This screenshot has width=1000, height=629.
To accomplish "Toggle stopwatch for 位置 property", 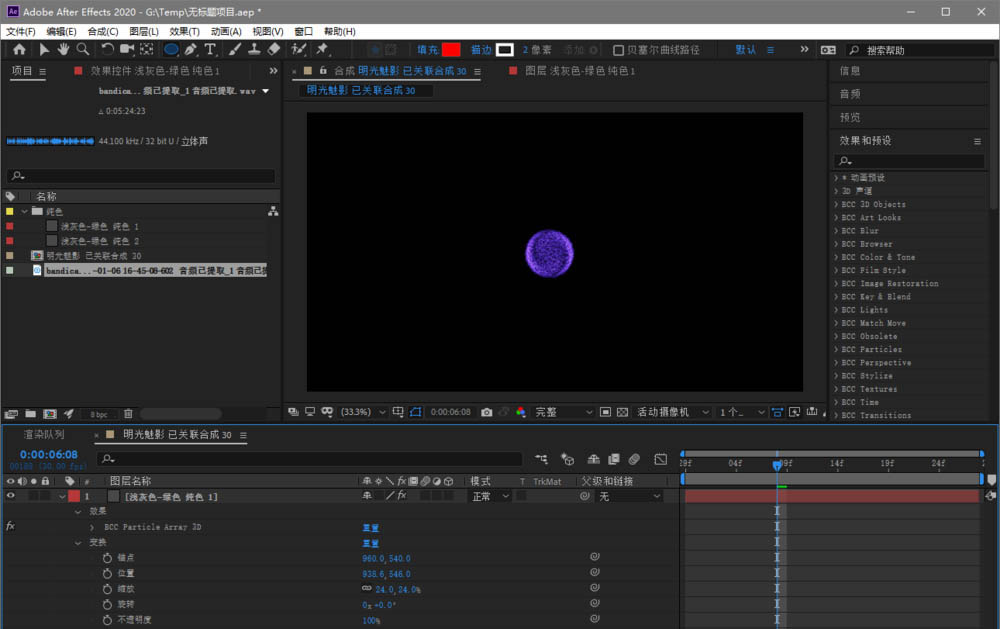I will coord(107,573).
